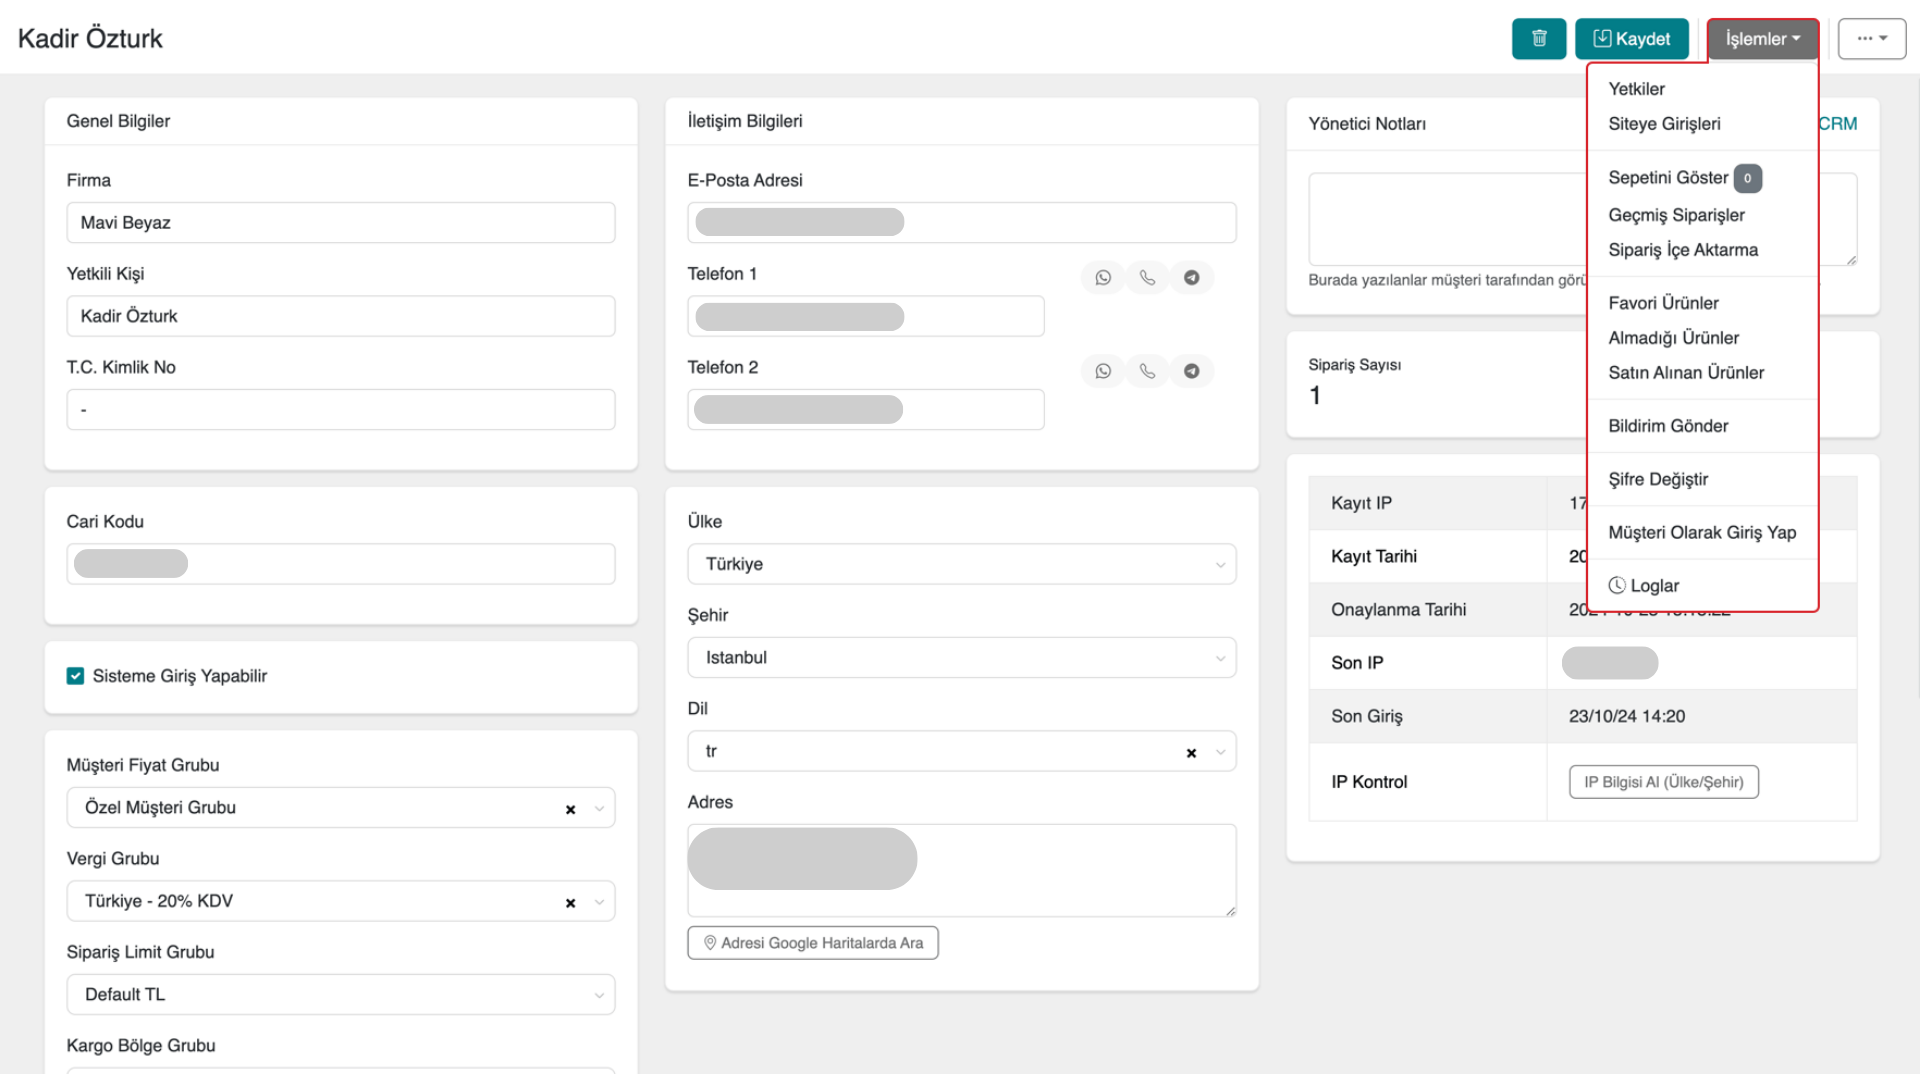Select Geçmiş Siparişler from menu
This screenshot has height=1080, width=1920.
pos(1676,215)
